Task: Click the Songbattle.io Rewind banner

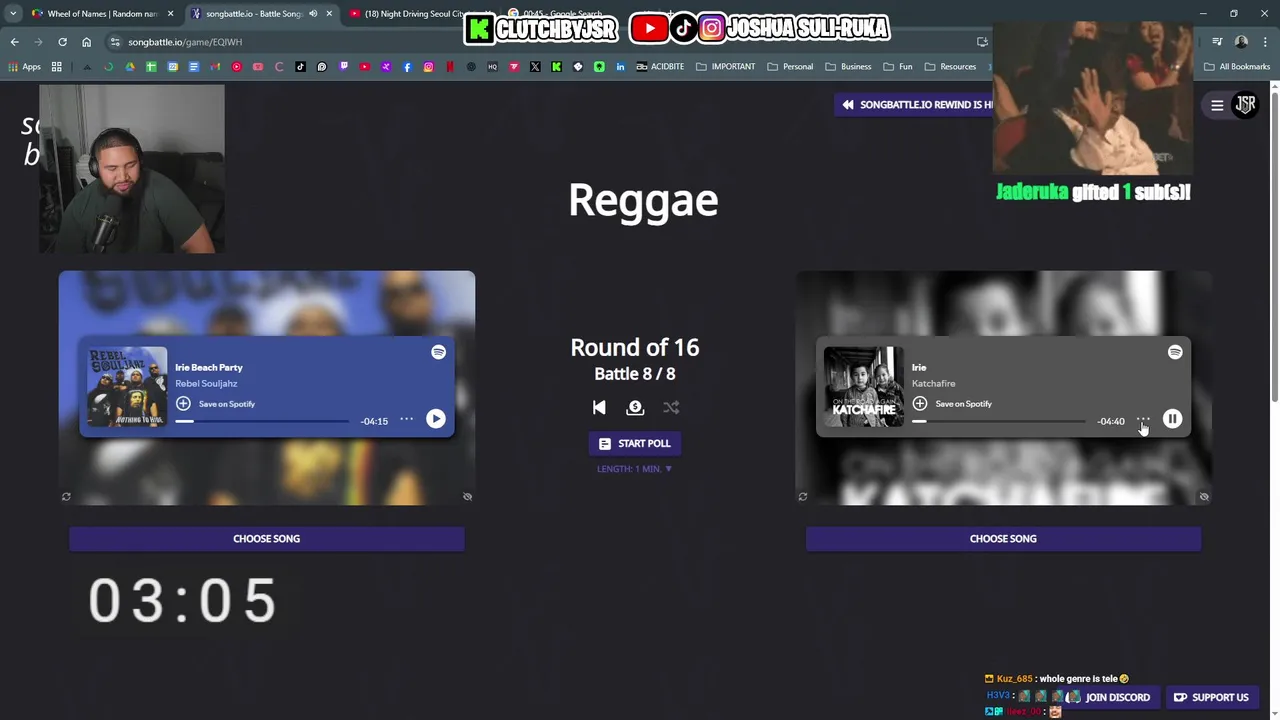Action: click(x=915, y=105)
